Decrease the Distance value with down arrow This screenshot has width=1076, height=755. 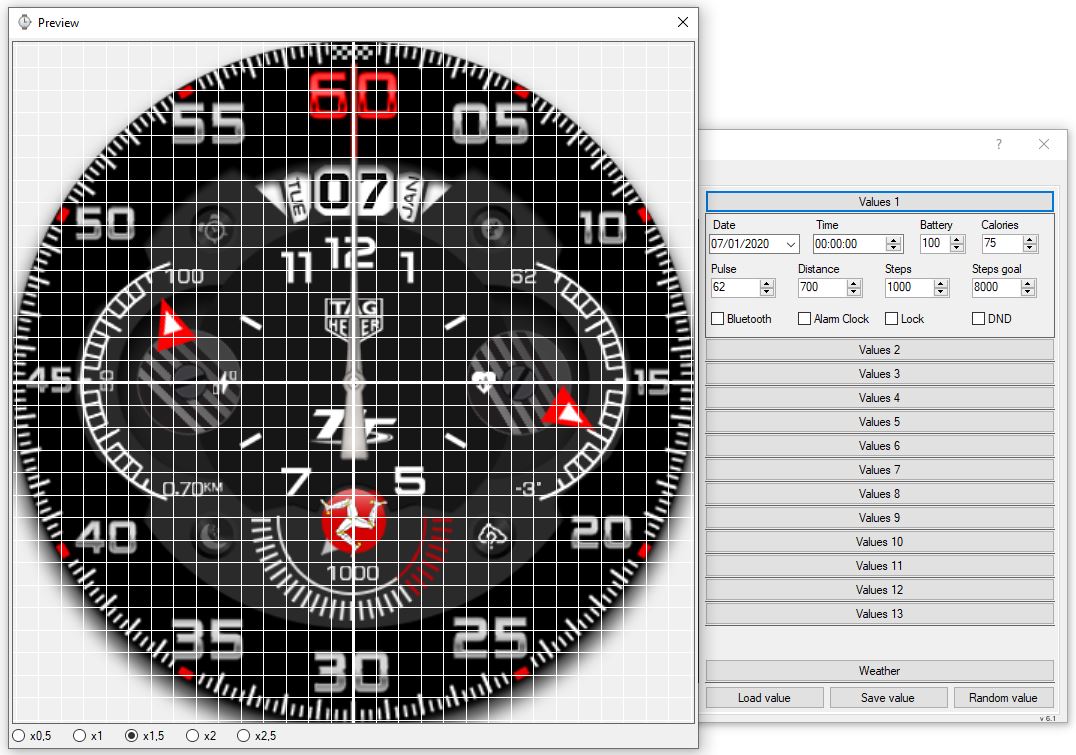[854, 292]
